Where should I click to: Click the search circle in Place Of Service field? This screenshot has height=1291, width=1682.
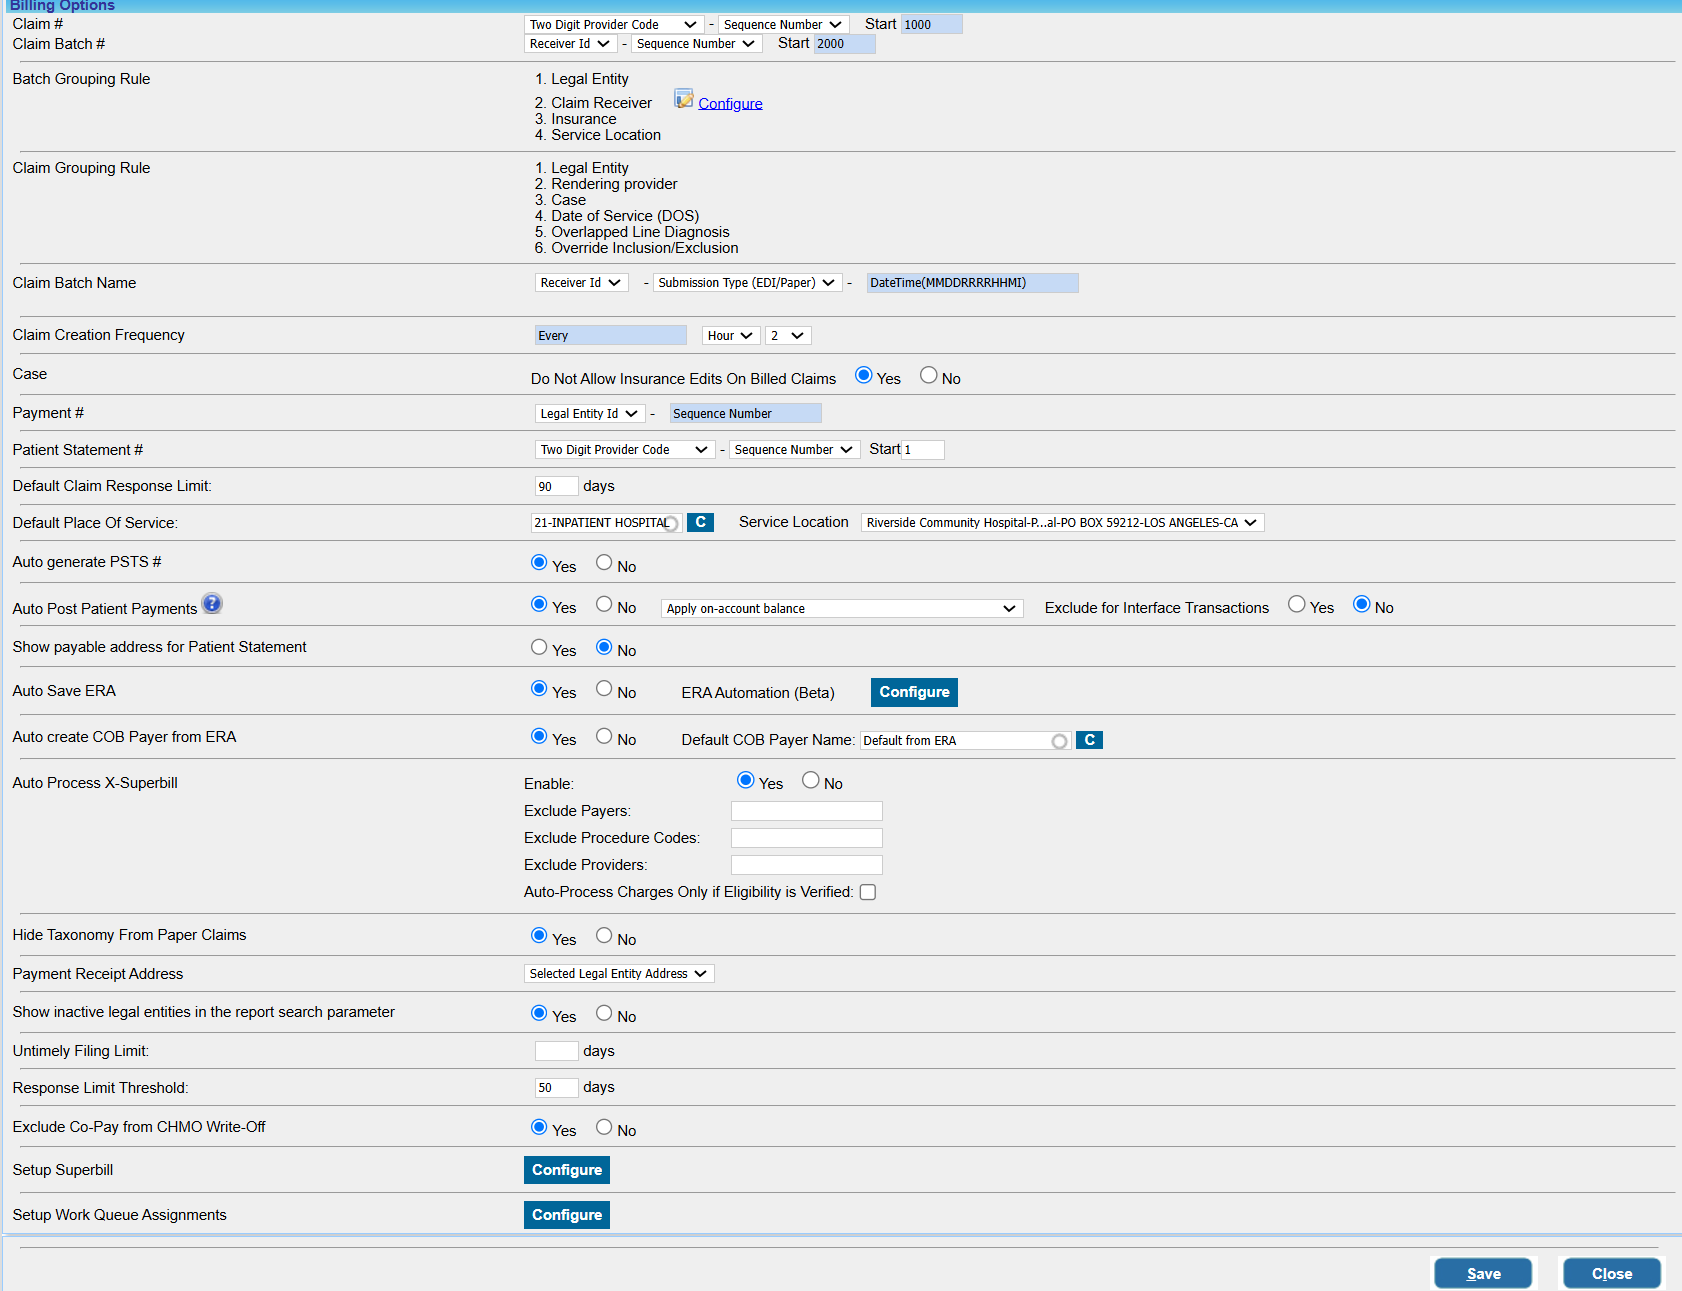pyautogui.click(x=671, y=524)
